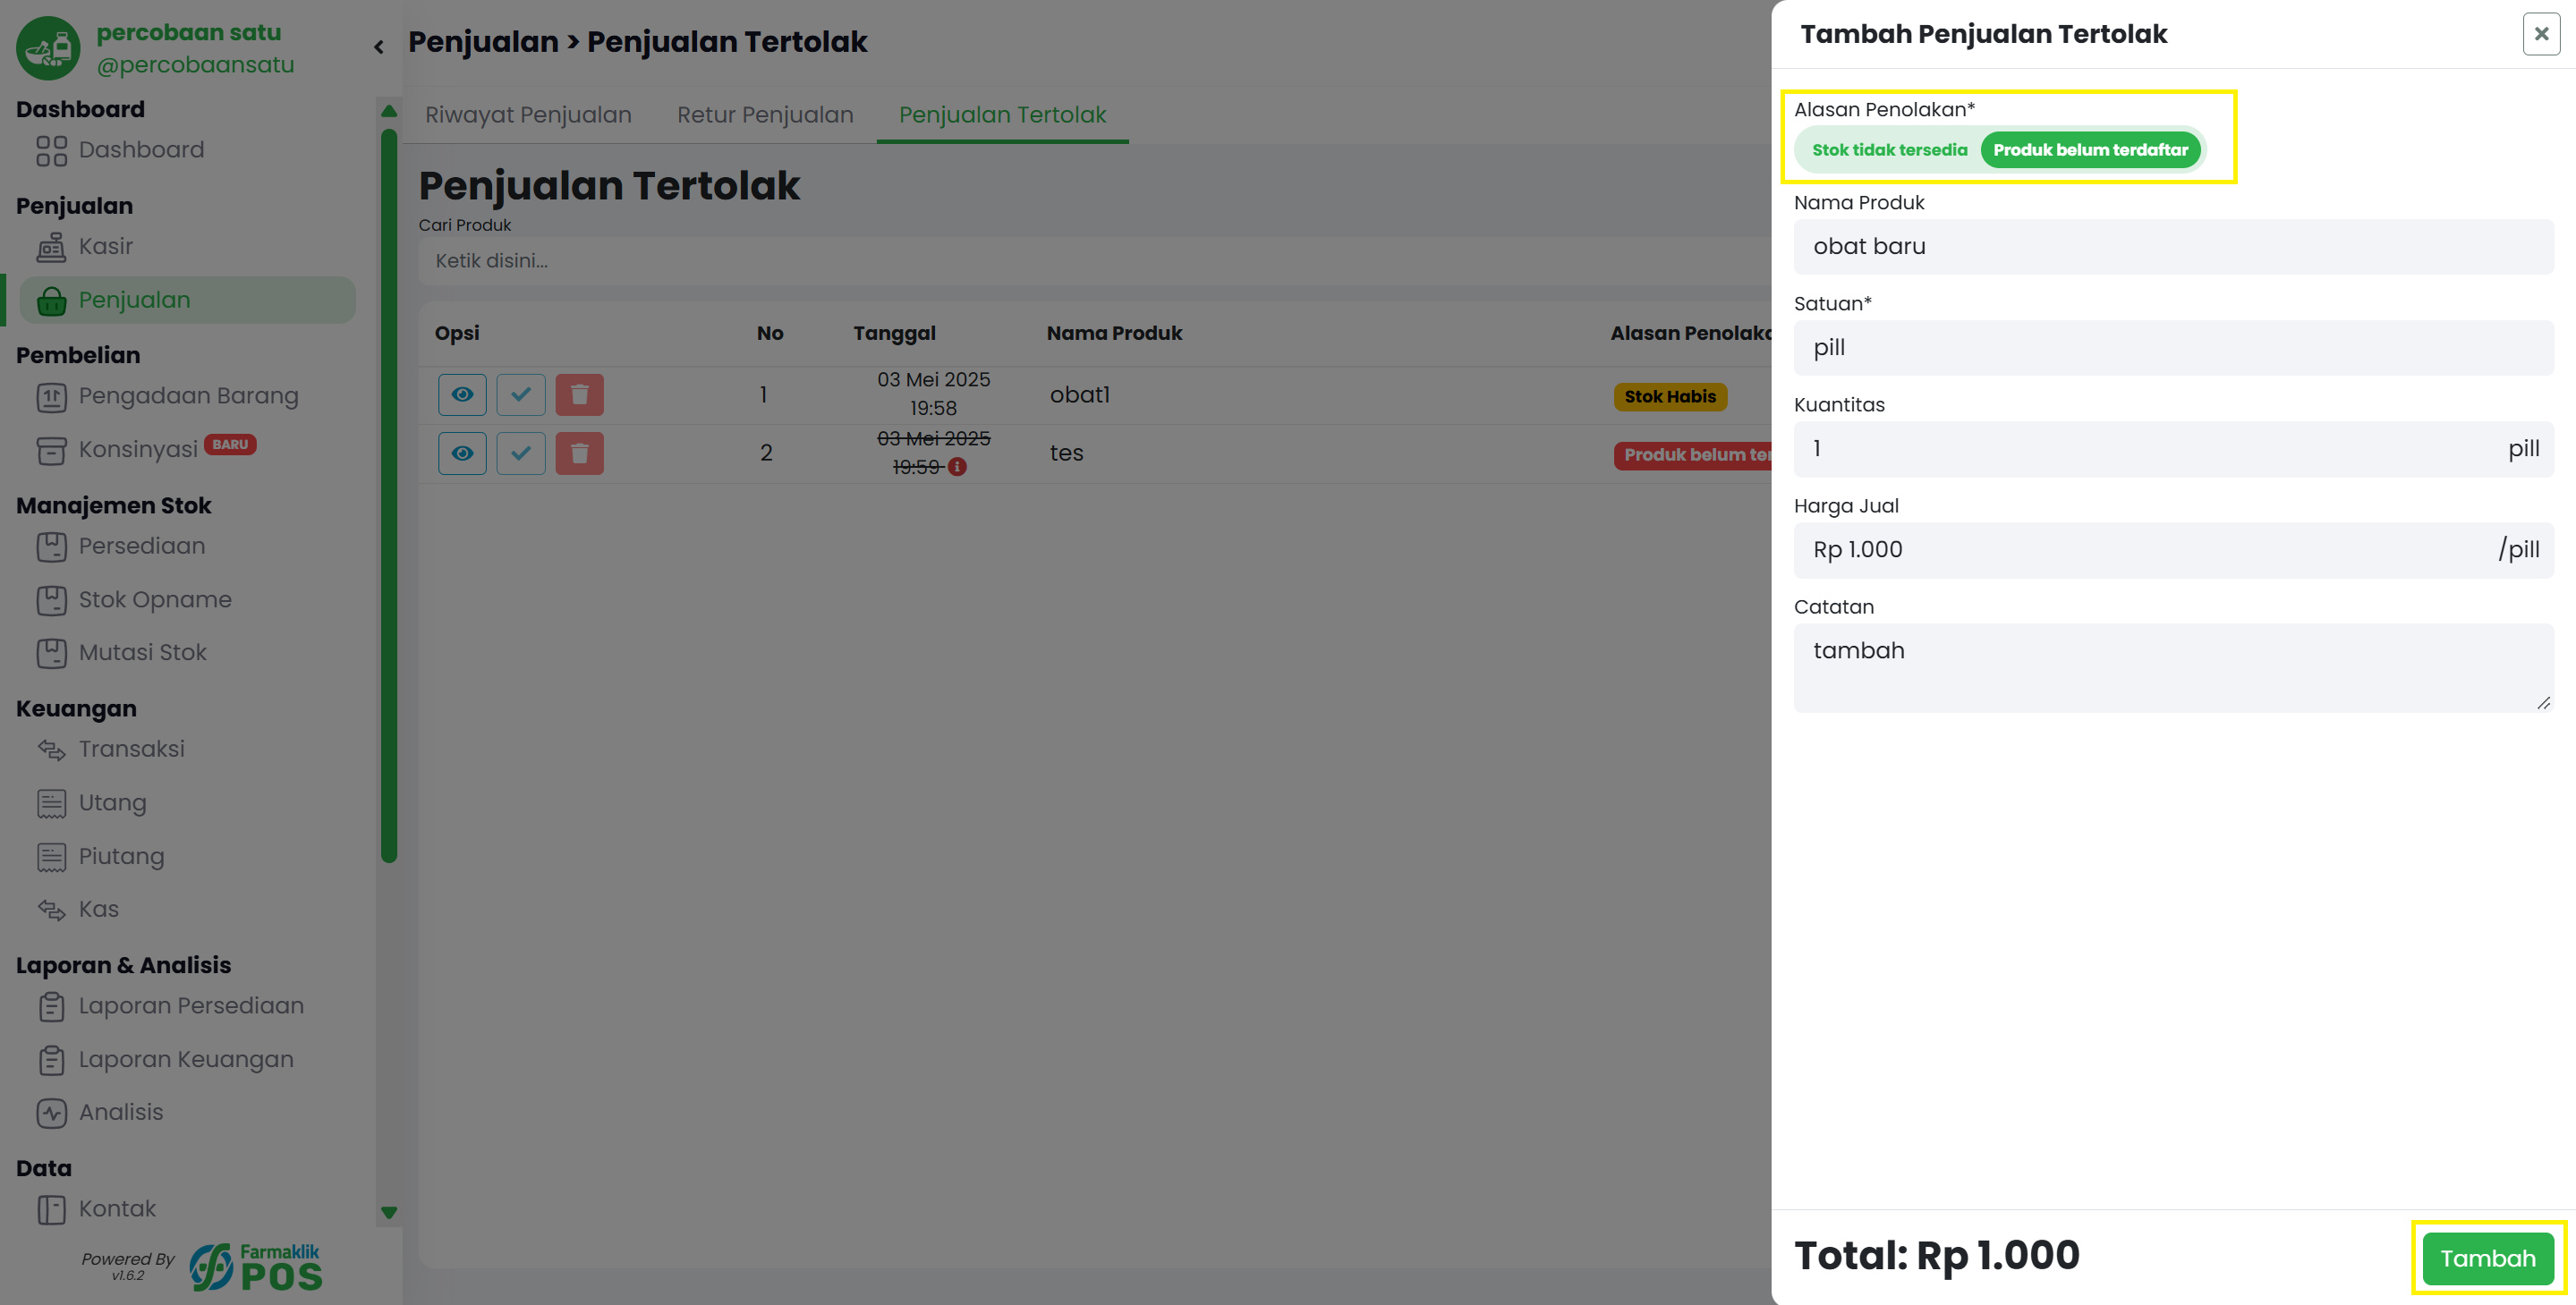The width and height of the screenshot is (2576, 1305).
Task: Click the obat1 product name cell
Action: pos(1080,395)
